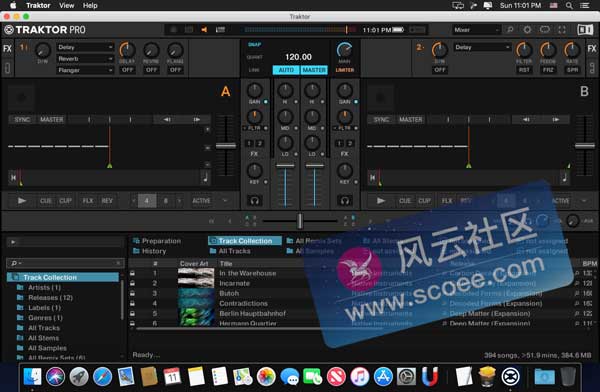Select the All Tracks favorite tab
The height and width of the screenshot is (392, 600).
click(x=230, y=251)
